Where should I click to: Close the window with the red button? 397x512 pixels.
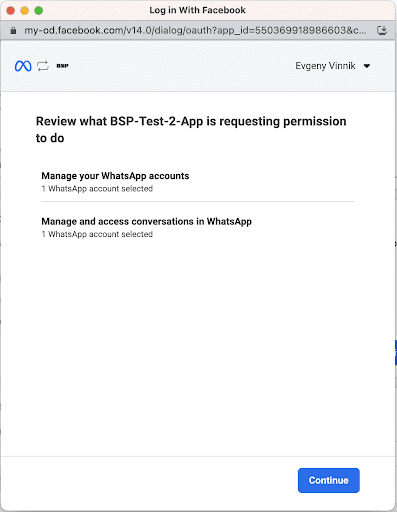click(11, 10)
